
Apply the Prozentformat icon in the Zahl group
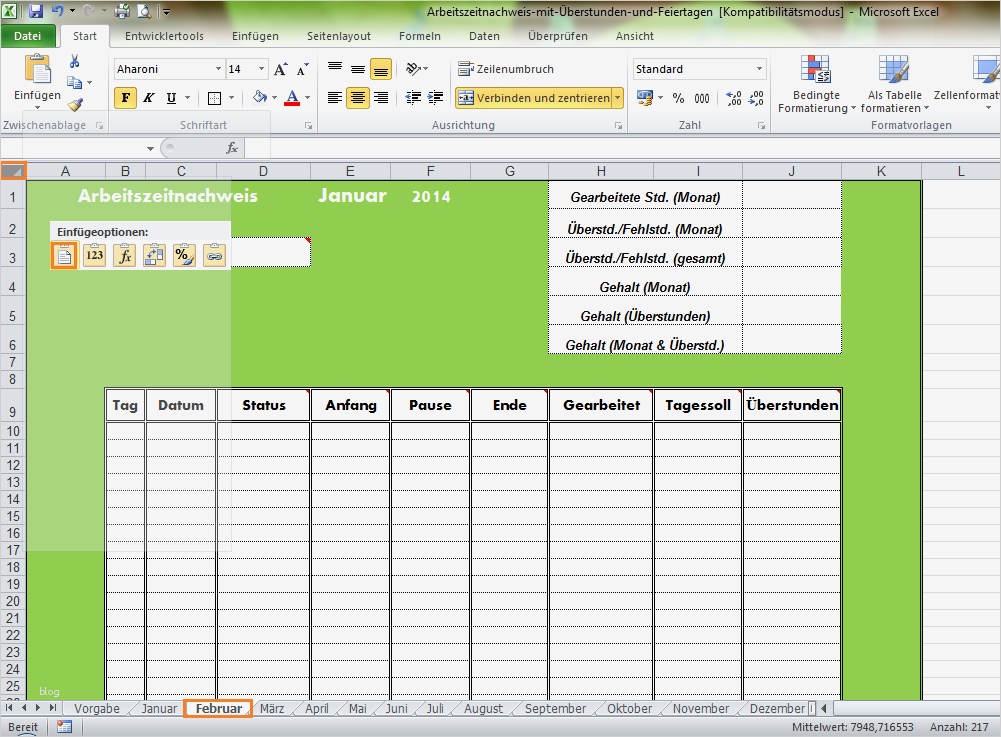[x=677, y=99]
